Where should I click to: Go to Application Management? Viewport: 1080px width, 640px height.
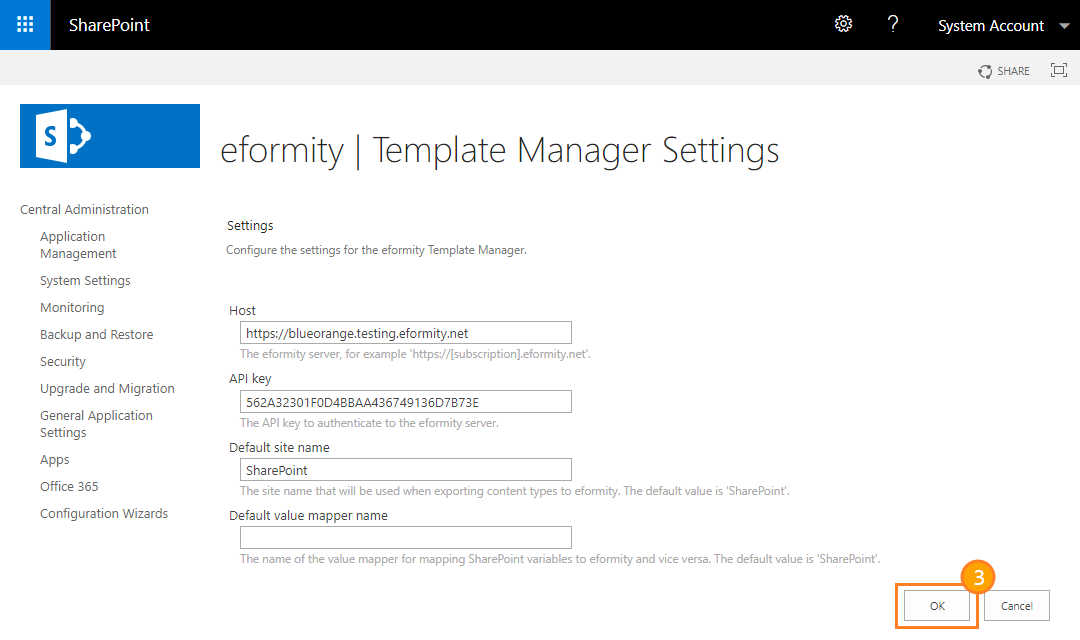pyautogui.click(x=78, y=245)
